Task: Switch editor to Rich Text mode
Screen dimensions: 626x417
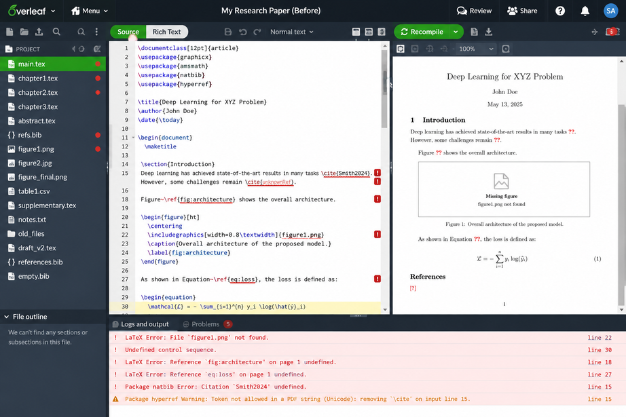Action: point(166,32)
